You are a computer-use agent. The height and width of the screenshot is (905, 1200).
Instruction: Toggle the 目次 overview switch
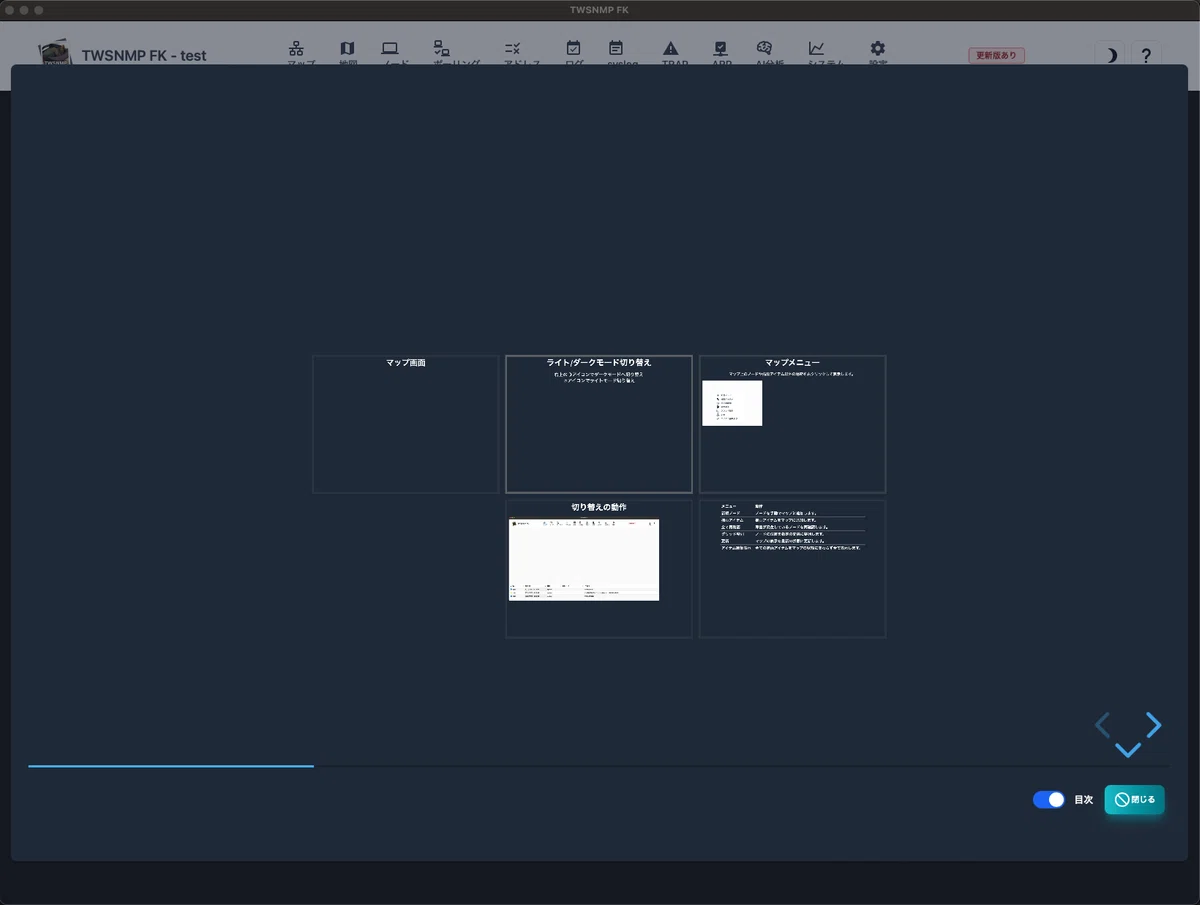point(1049,800)
